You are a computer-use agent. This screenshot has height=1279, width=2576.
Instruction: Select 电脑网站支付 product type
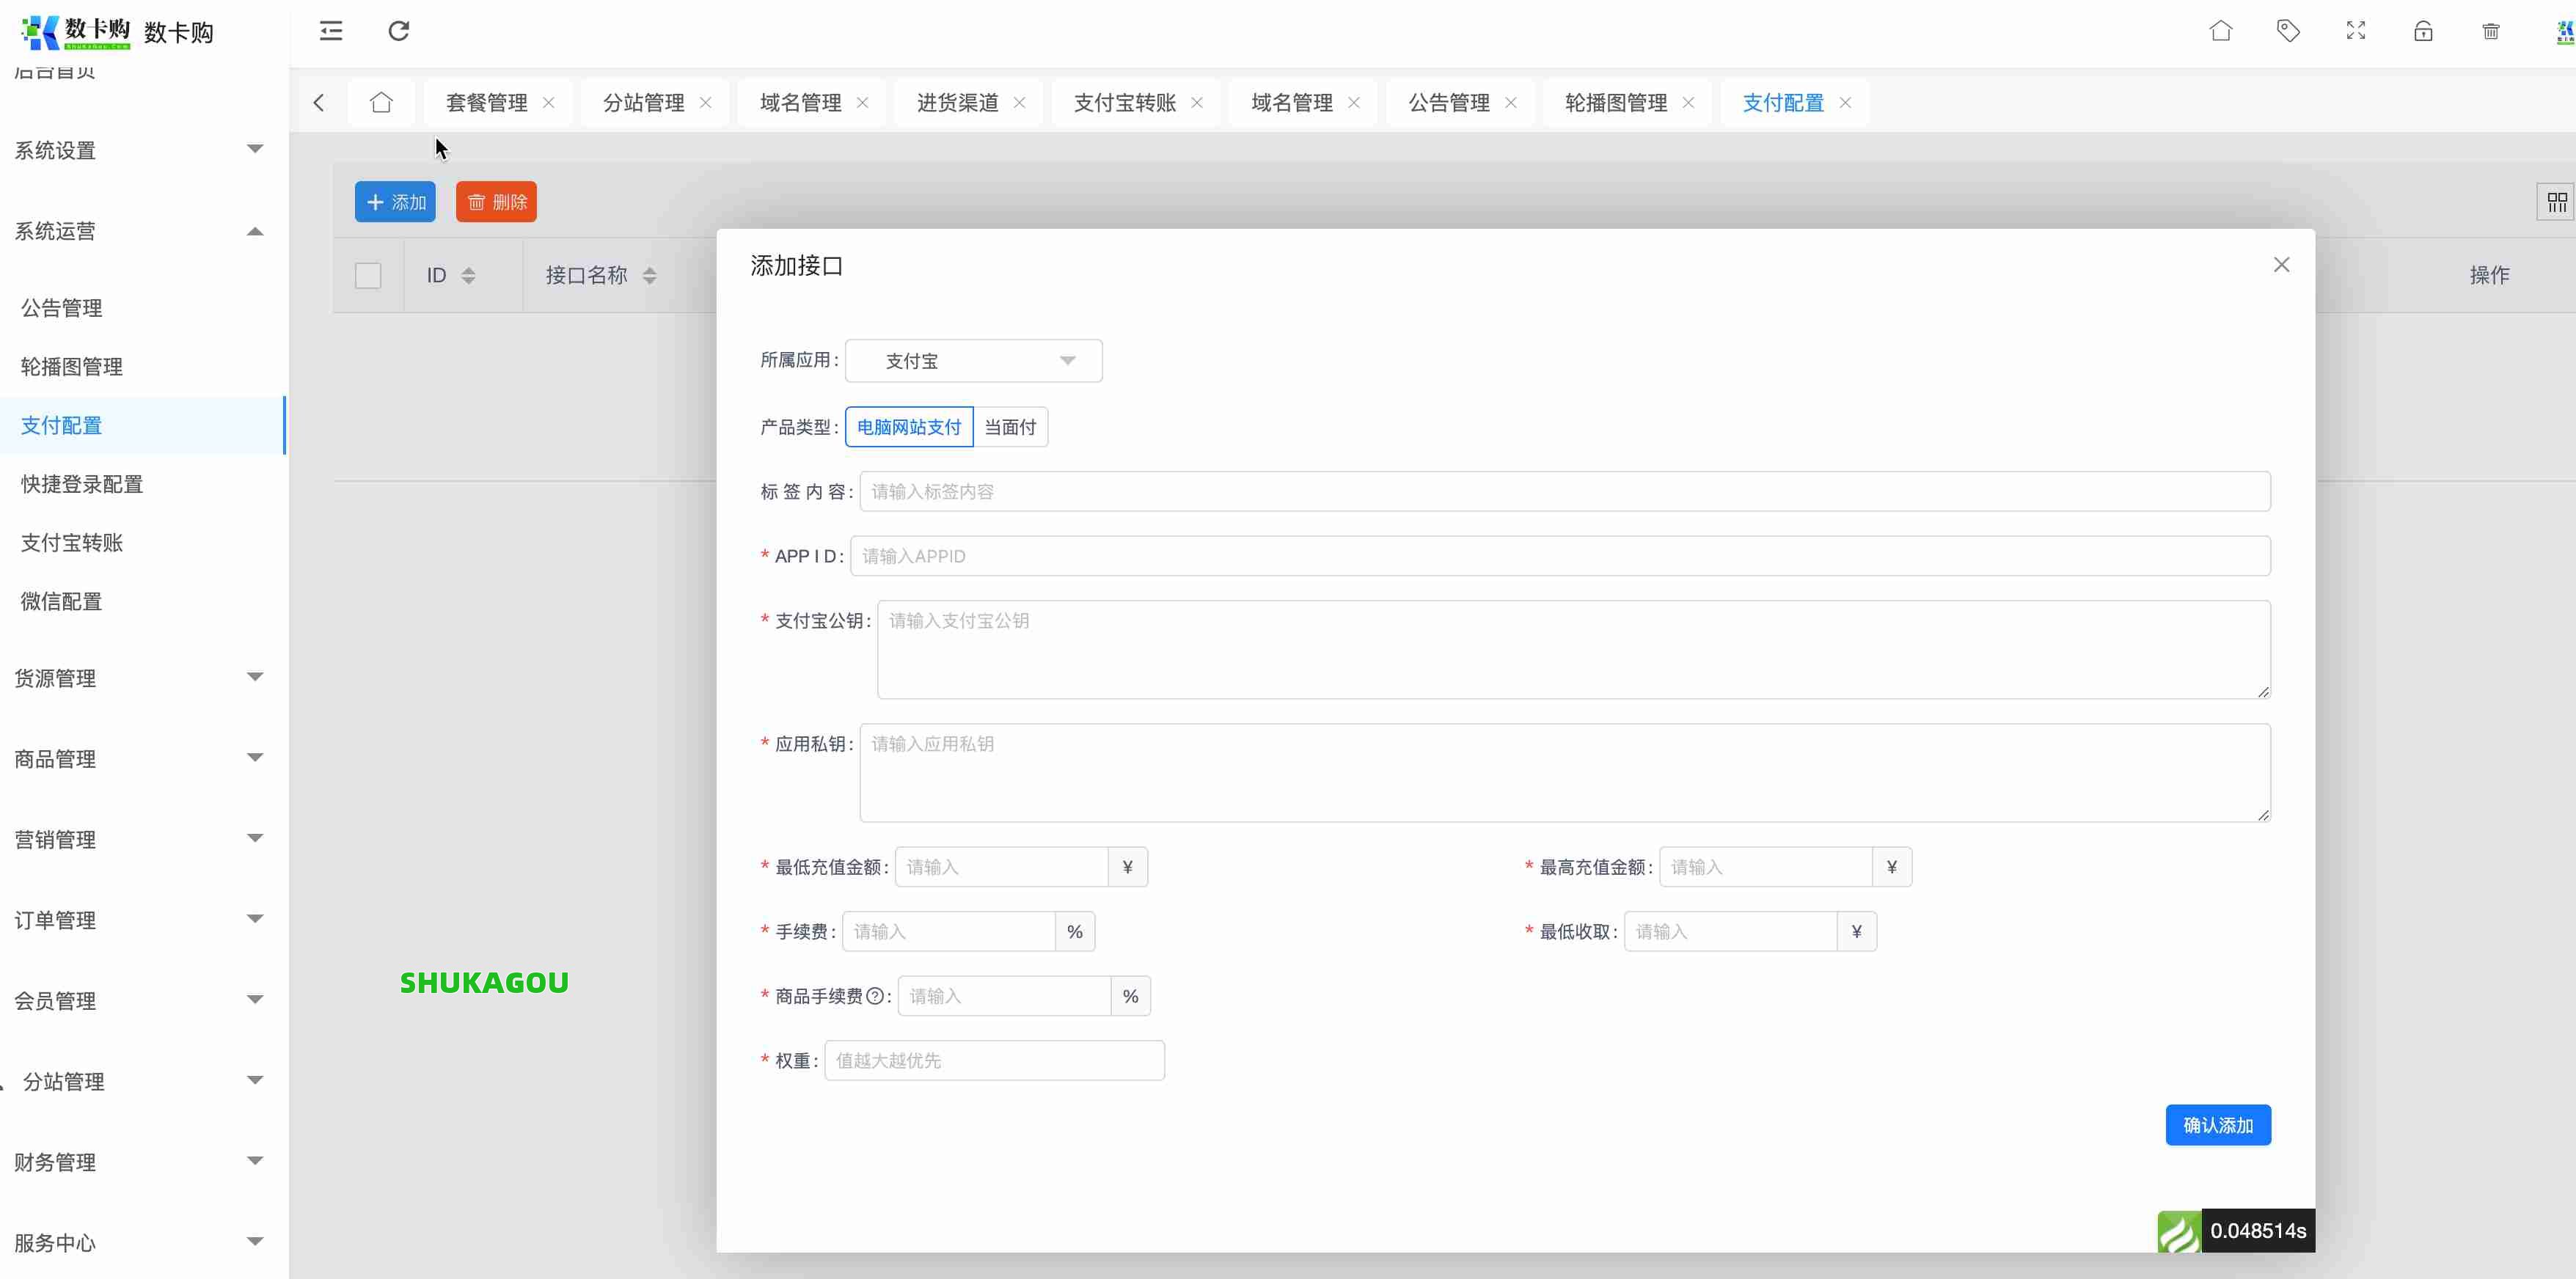click(x=908, y=426)
